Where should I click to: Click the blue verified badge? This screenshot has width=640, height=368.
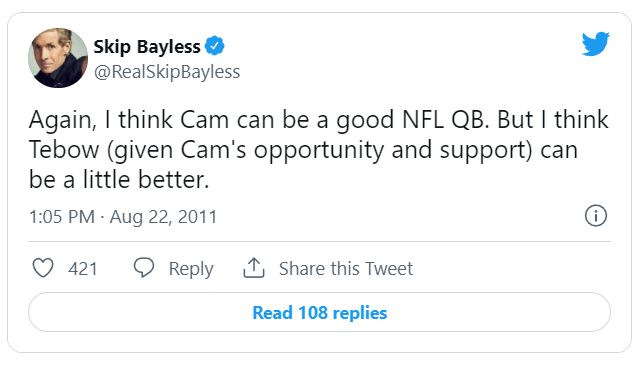(x=215, y=46)
